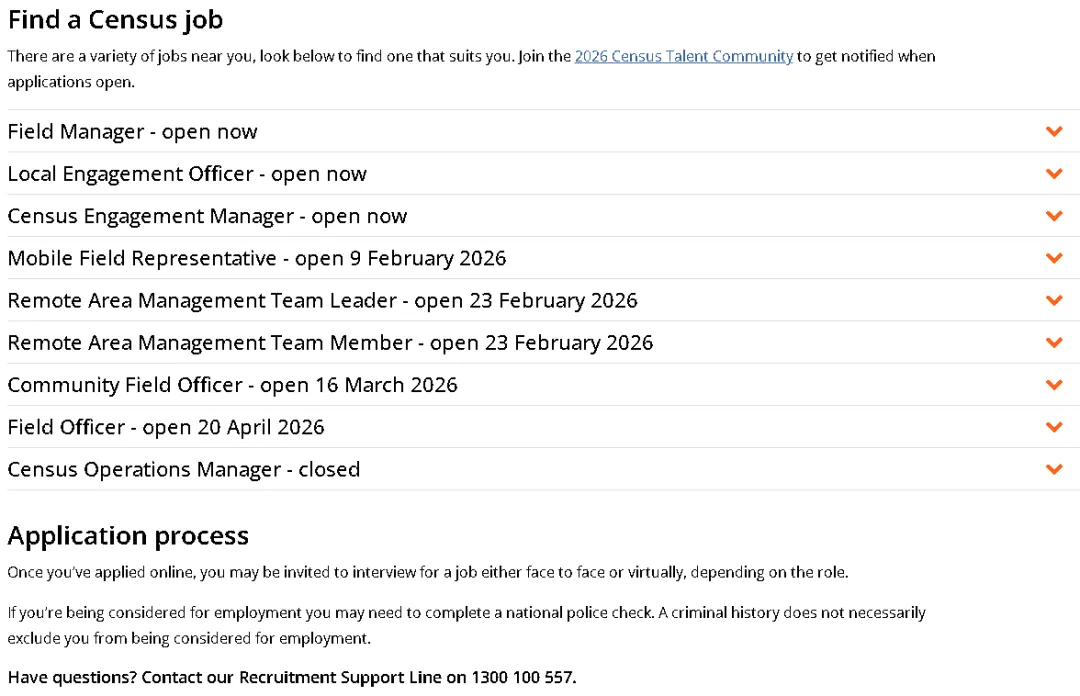1080x696 pixels.
Task: Expand the Field Manager chevron arrow
Action: (x=1054, y=131)
